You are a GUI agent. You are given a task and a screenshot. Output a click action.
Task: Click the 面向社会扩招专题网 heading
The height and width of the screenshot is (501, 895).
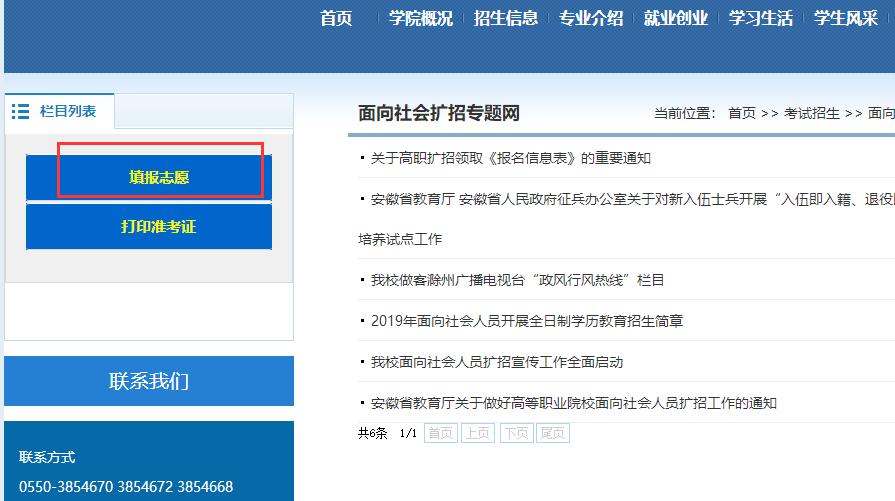tap(438, 113)
